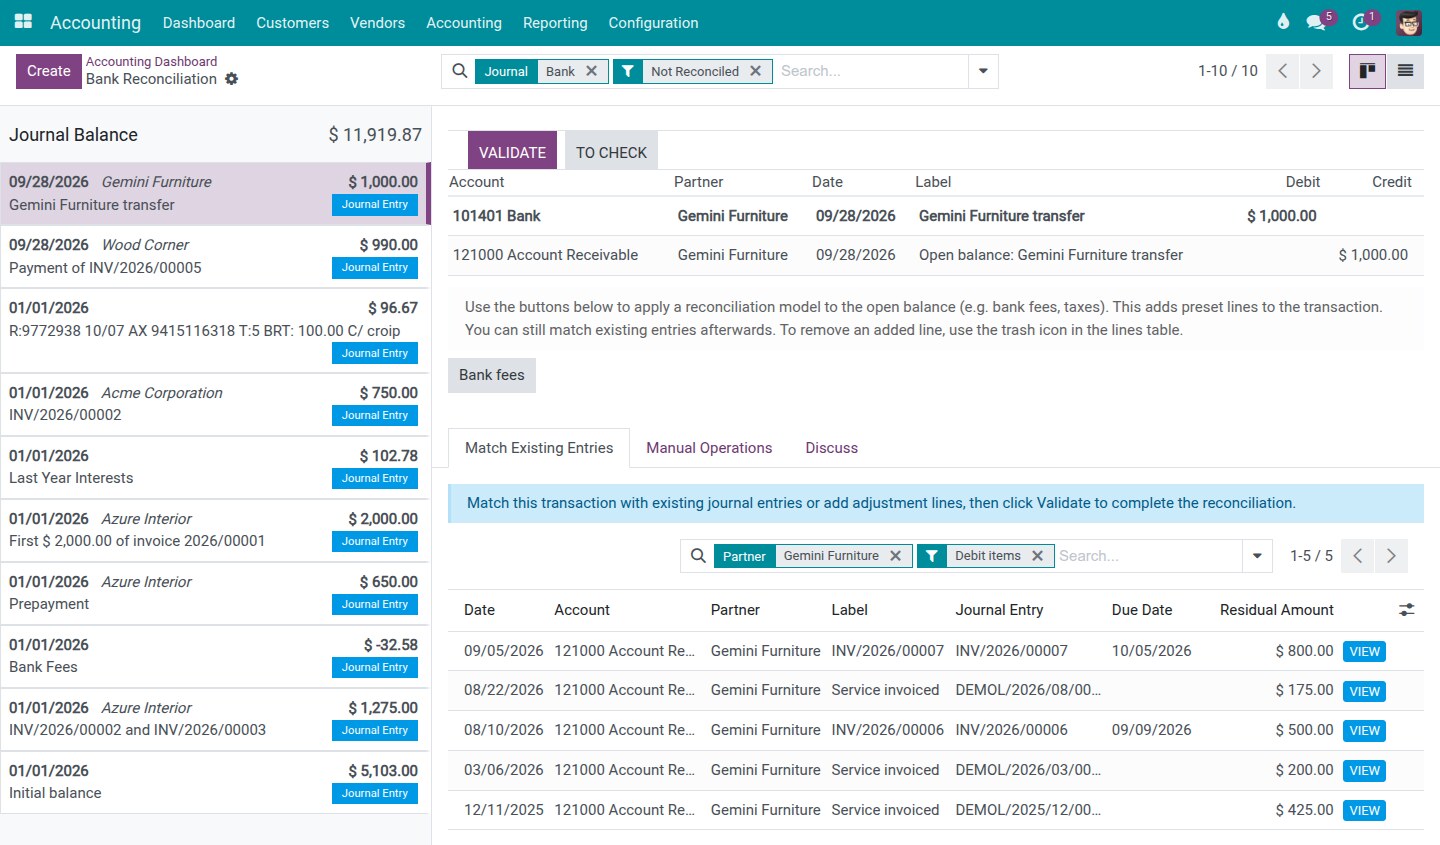Click the gear icon next to Bank Reconciliation
Screen dimensions: 1440x845
[232, 79]
